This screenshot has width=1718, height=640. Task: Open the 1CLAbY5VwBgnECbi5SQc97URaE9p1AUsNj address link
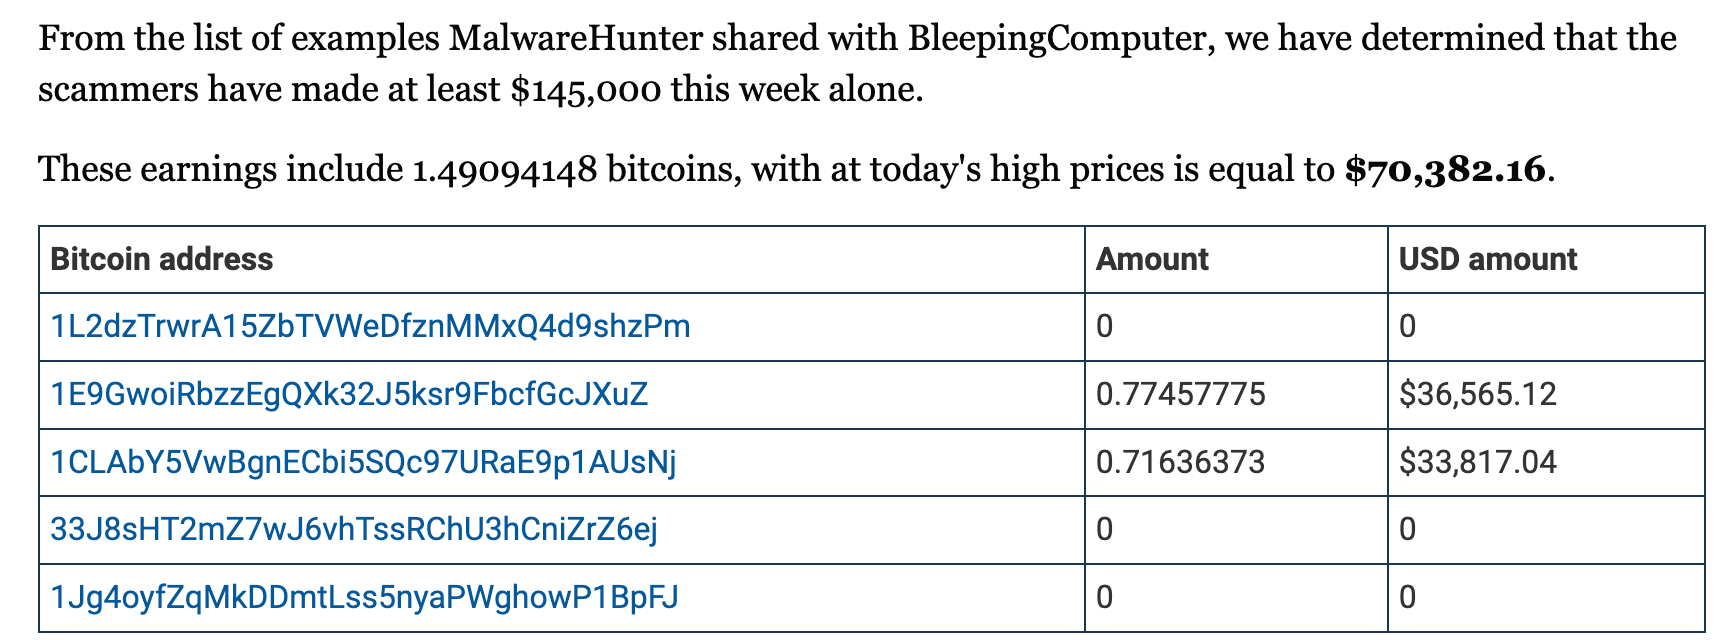pyautogui.click(x=363, y=462)
